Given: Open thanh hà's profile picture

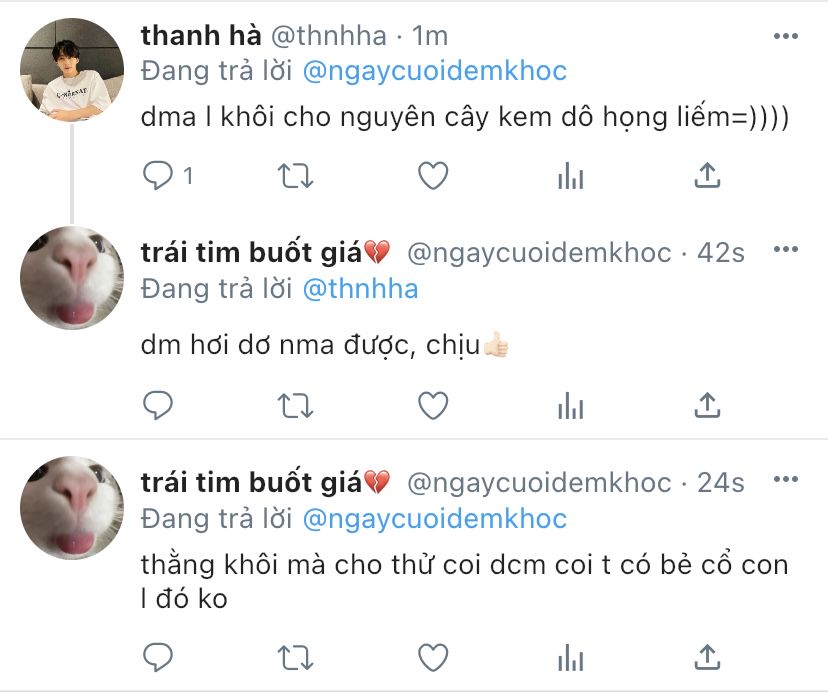Looking at the screenshot, I should coord(72,69).
